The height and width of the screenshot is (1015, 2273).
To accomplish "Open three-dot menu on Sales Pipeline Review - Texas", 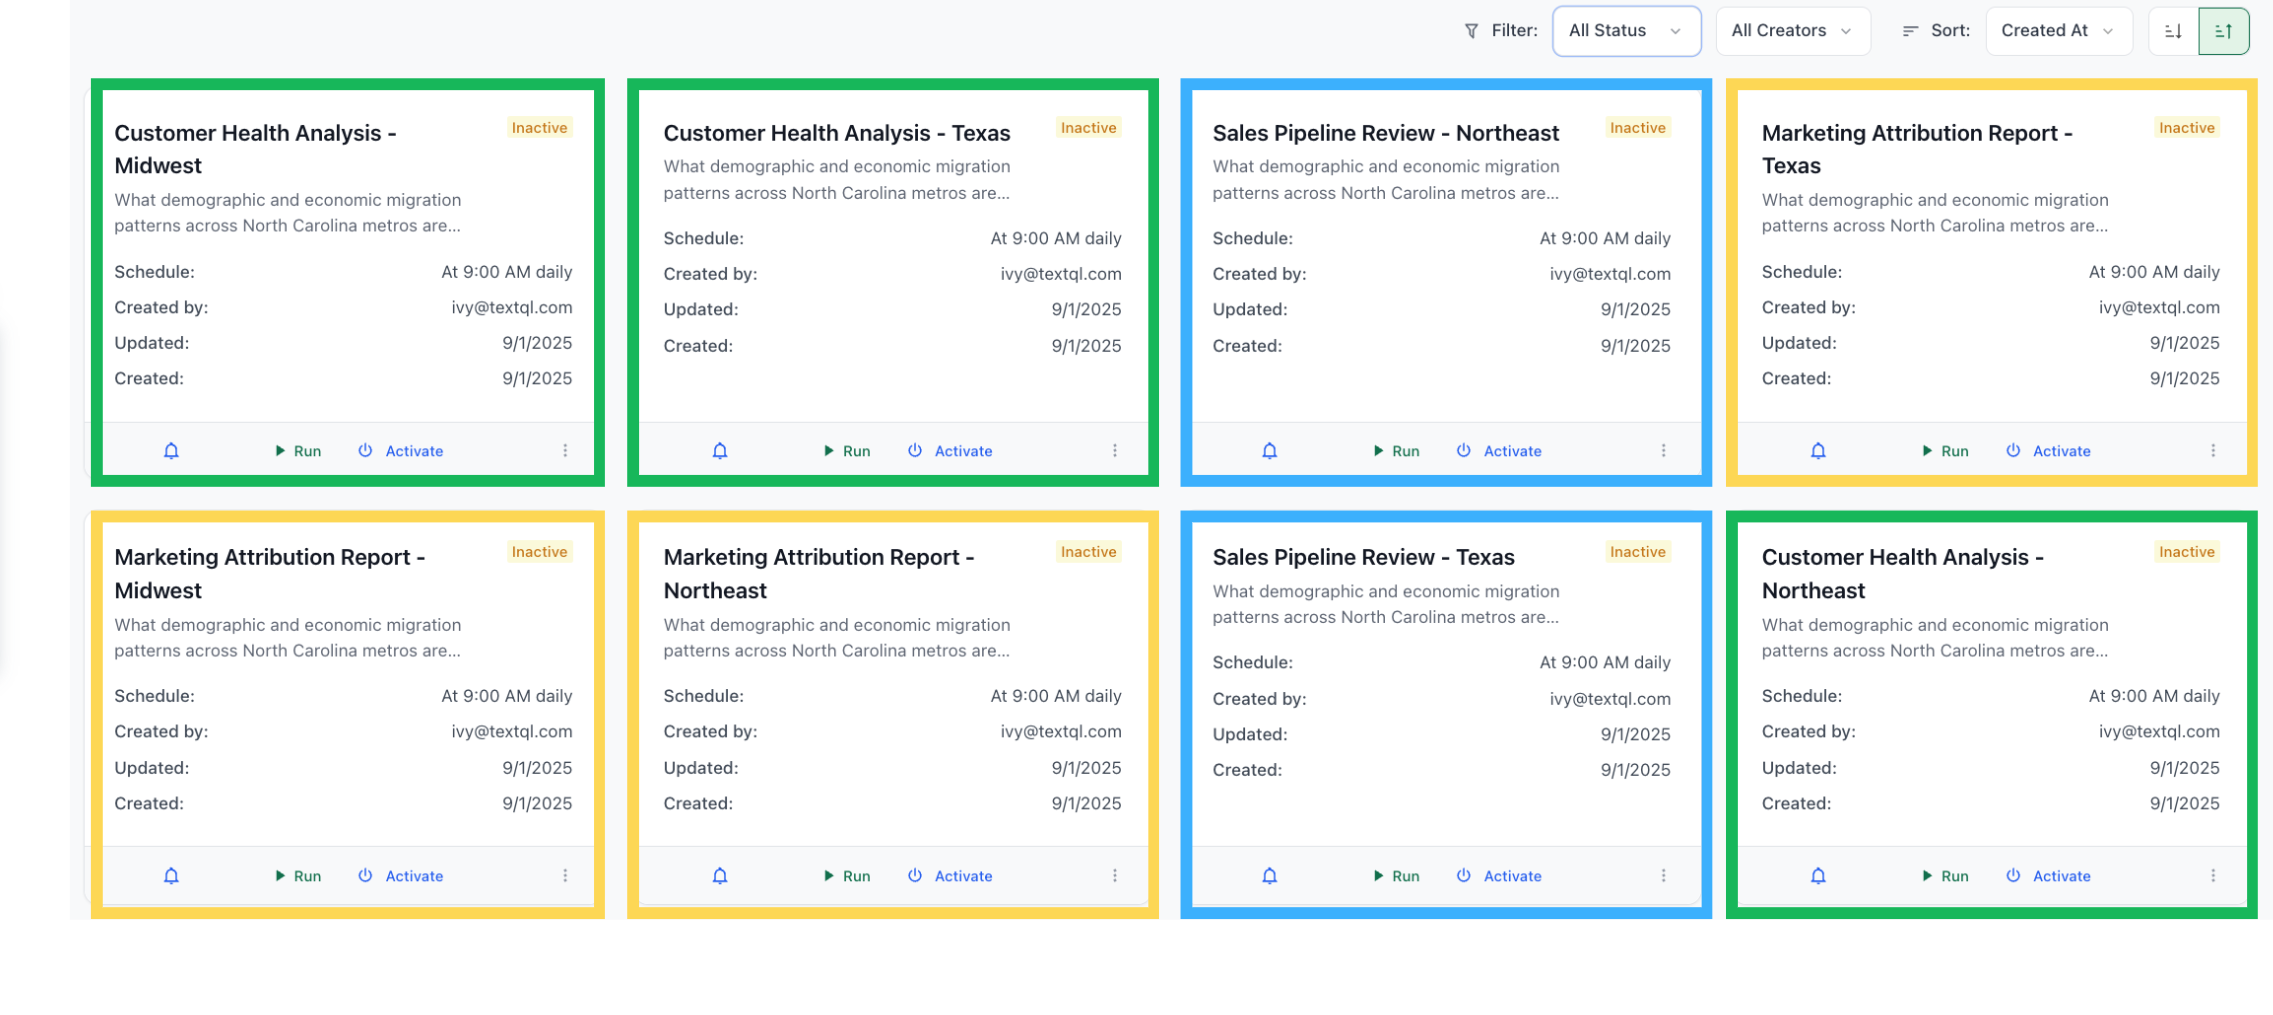I will coord(1664,876).
